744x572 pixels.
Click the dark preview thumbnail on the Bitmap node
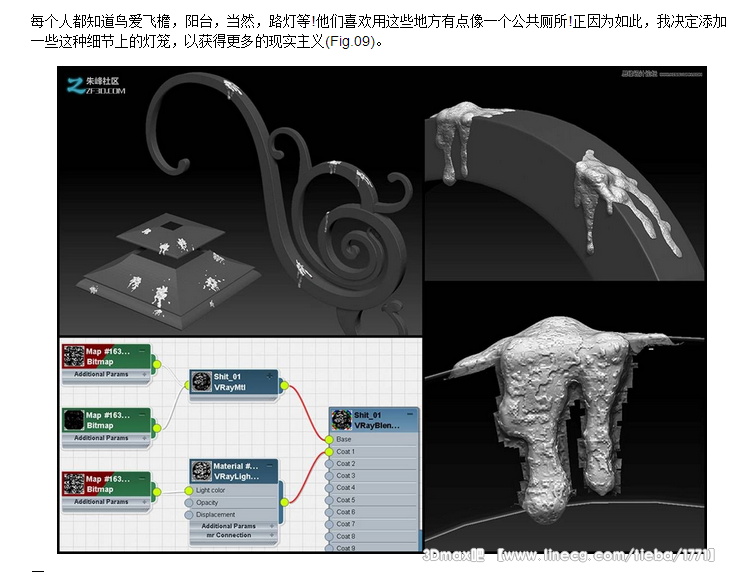[74, 420]
